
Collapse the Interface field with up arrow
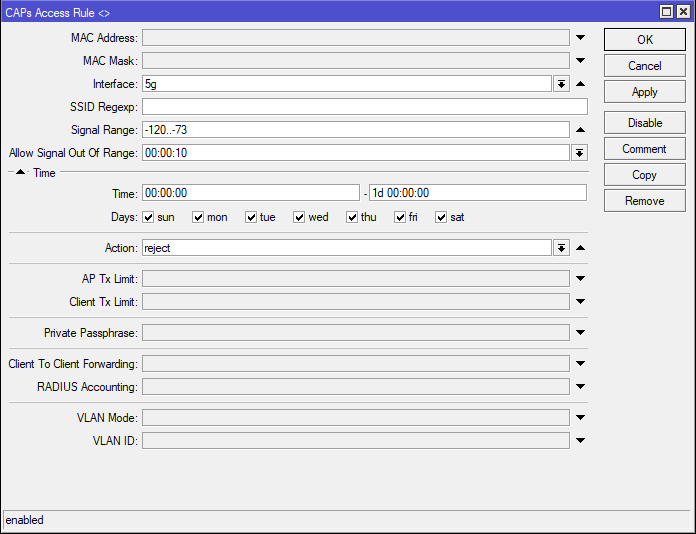tap(580, 83)
